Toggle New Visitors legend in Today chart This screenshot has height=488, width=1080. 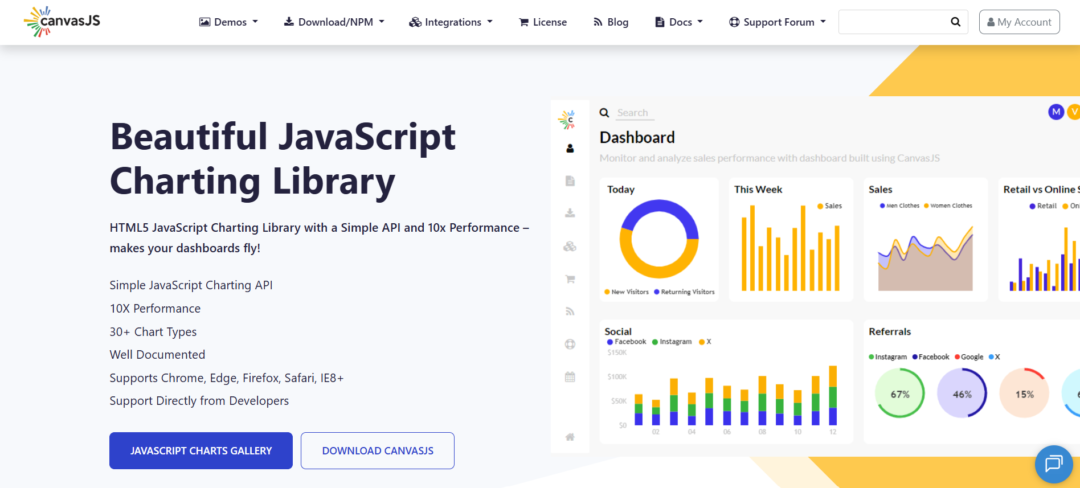pyautogui.click(x=627, y=292)
